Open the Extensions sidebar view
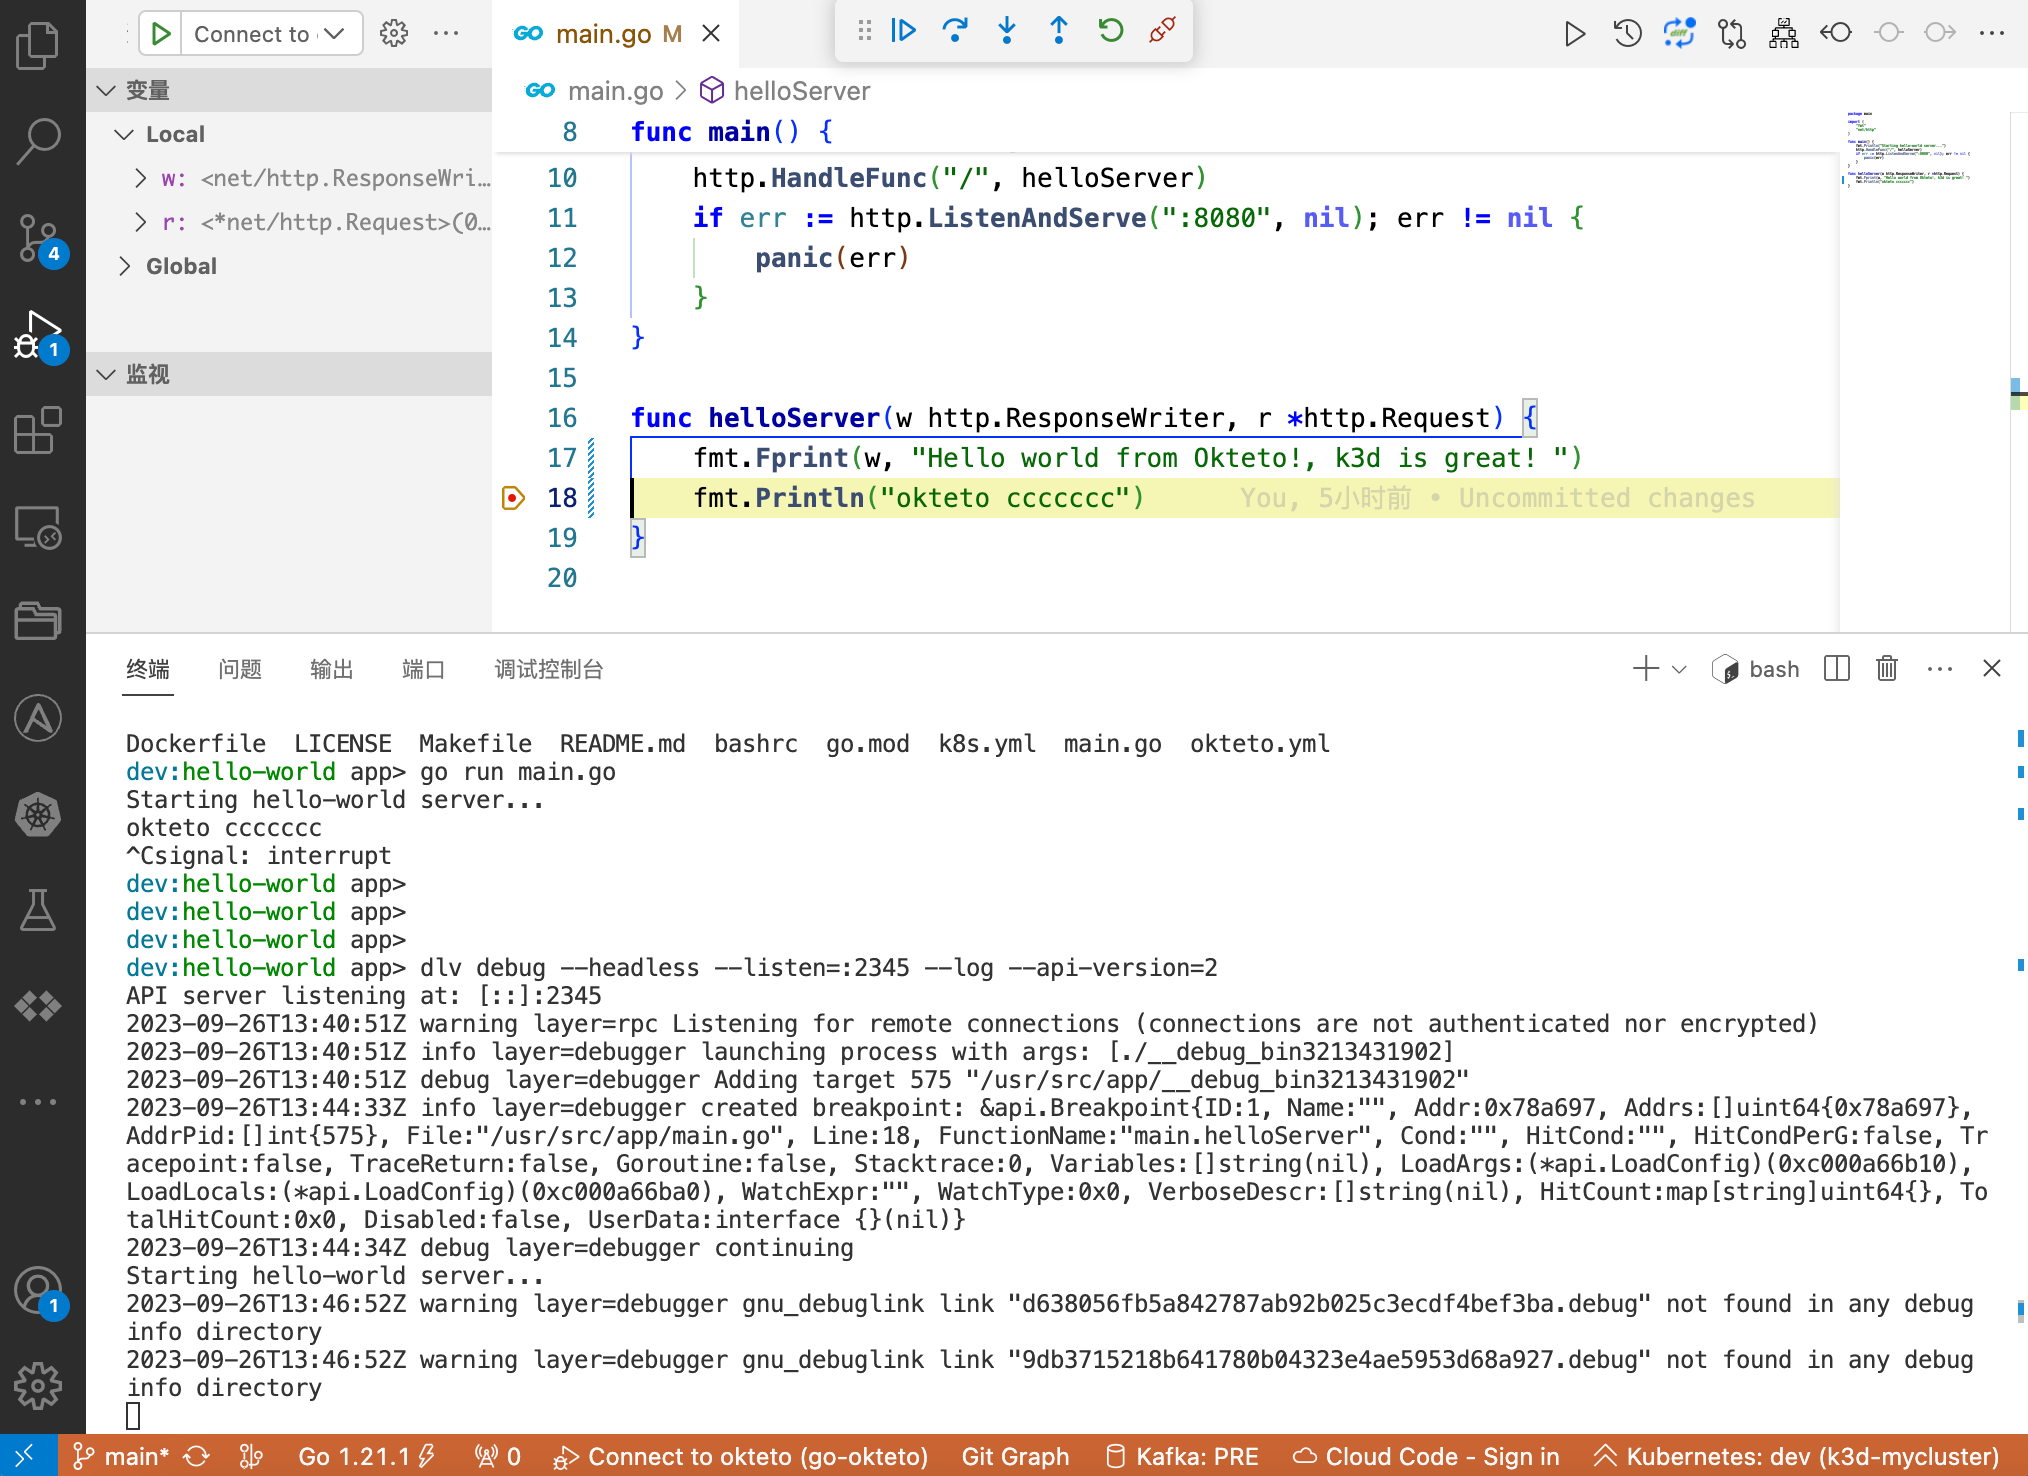Screen dimensions: 2028x1476 click(39, 431)
